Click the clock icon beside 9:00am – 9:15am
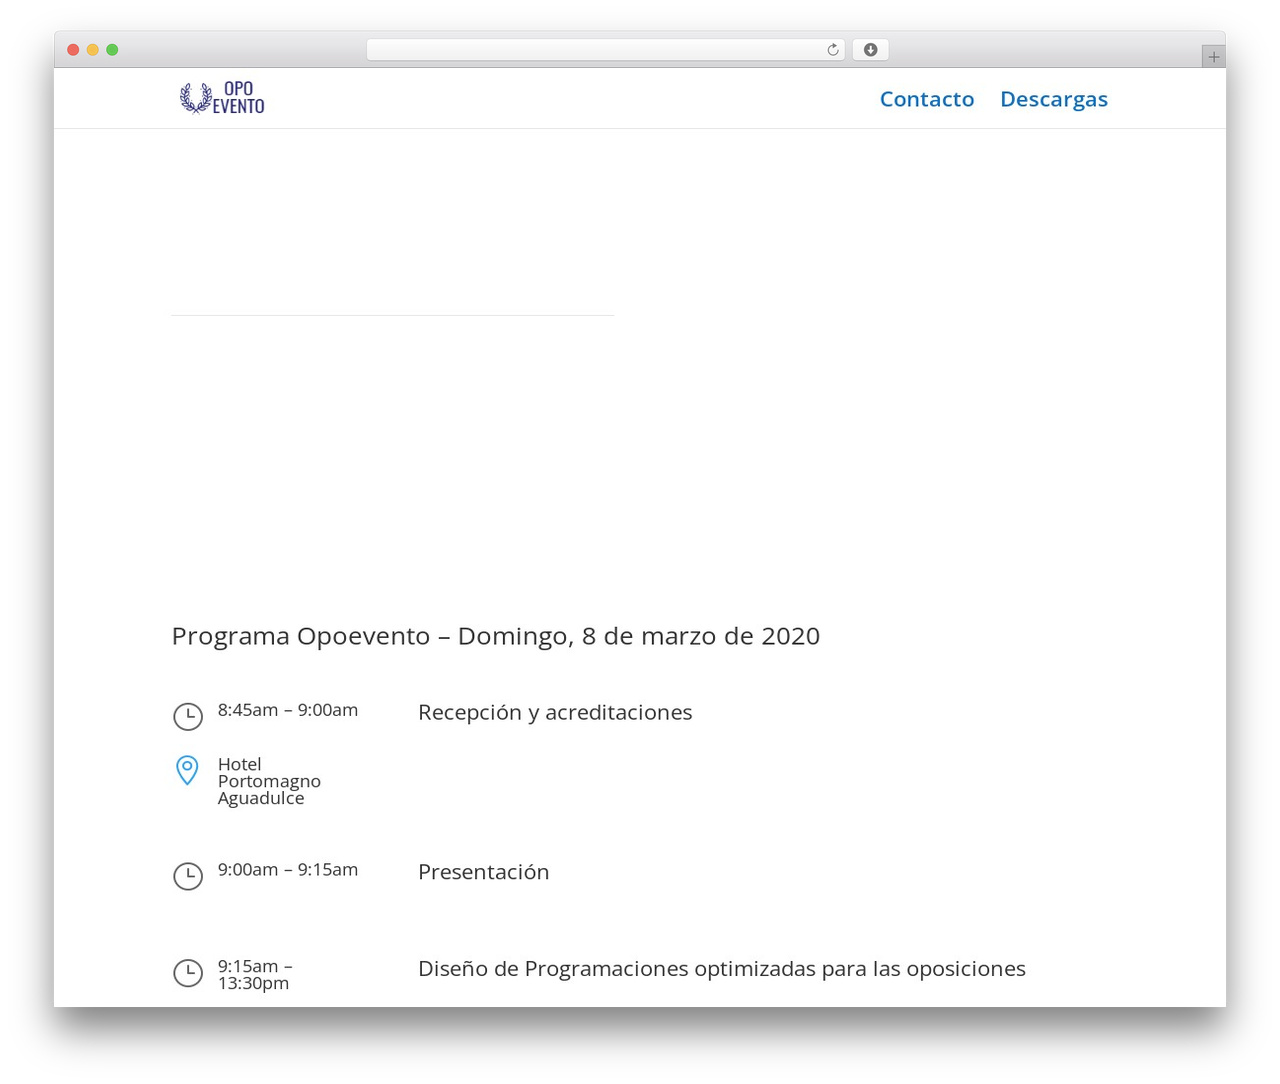Viewport: 1280px width, 1084px height. click(188, 876)
